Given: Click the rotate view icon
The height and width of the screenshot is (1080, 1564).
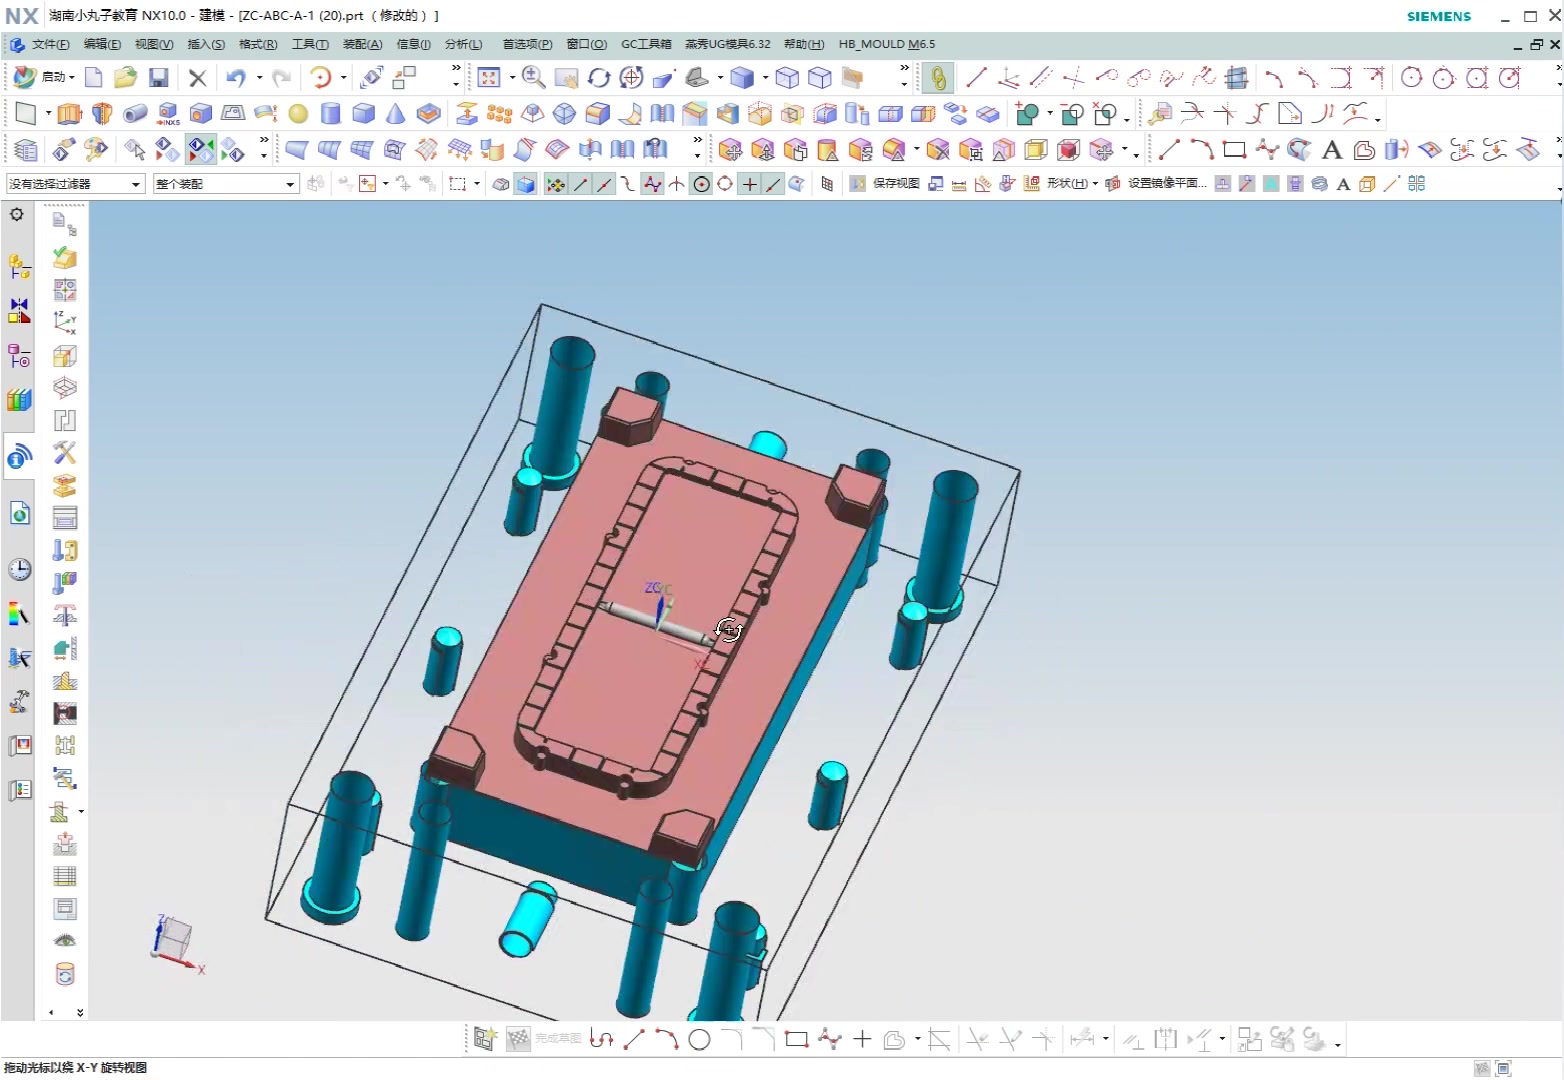Looking at the screenshot, I should tap(599, 77).
